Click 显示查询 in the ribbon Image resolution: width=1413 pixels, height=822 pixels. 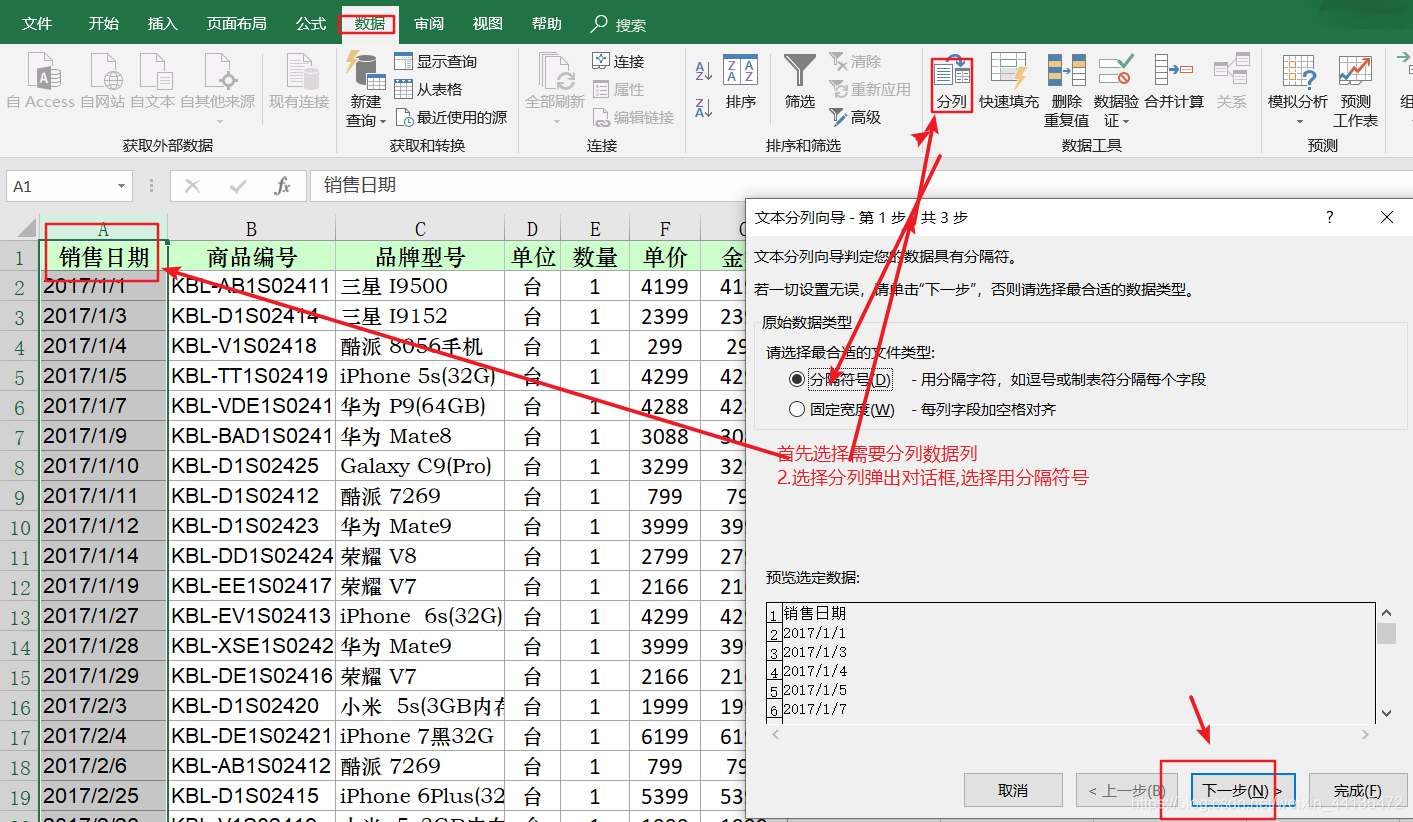pyautogui.click(x=436, y=61)
